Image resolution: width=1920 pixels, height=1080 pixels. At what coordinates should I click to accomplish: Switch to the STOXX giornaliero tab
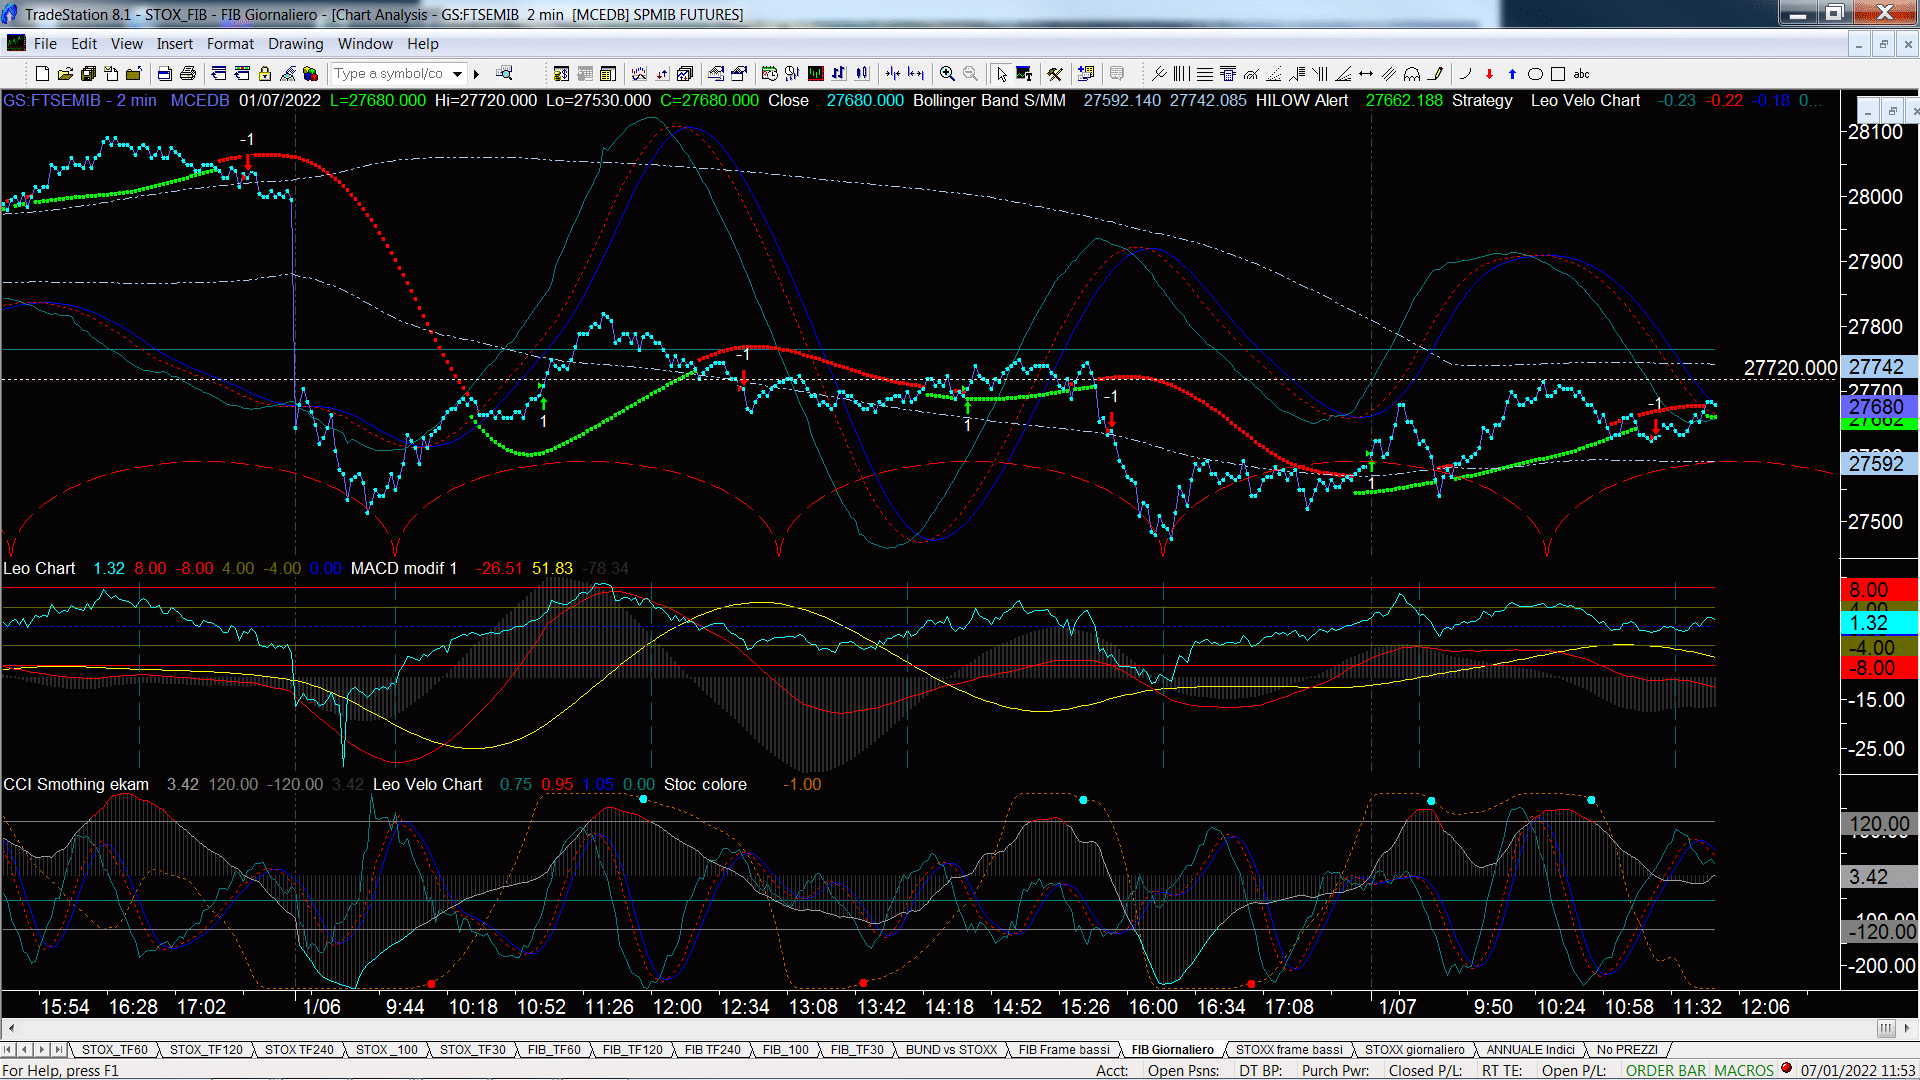[1414, 1049]
